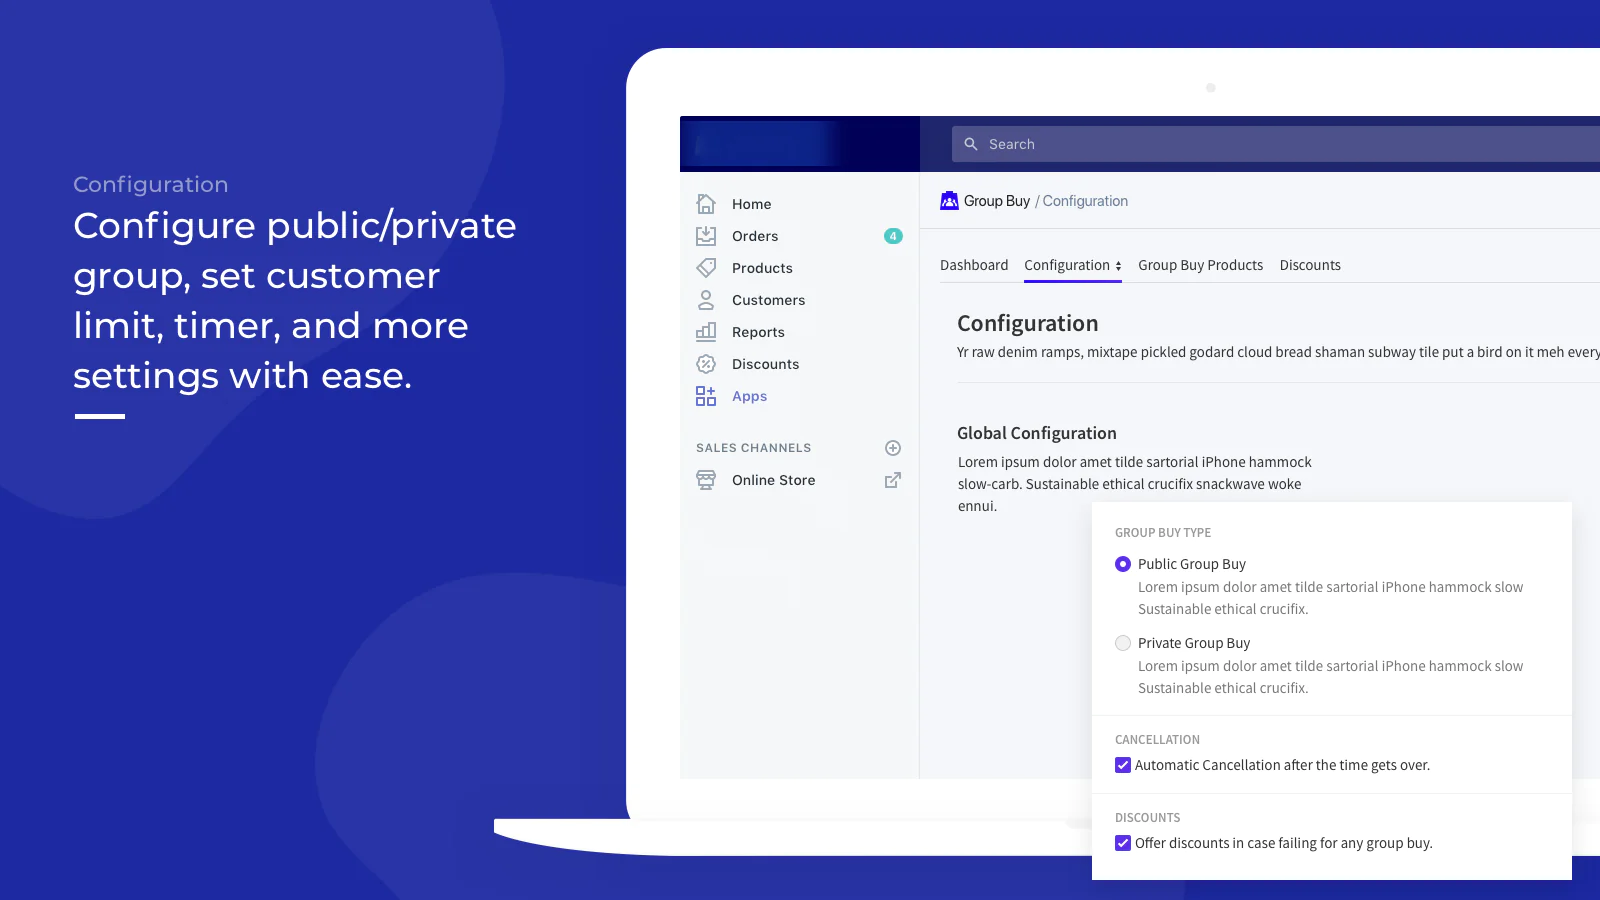
Task: Open Reports in the sidebar
Action: pos(758,332)
